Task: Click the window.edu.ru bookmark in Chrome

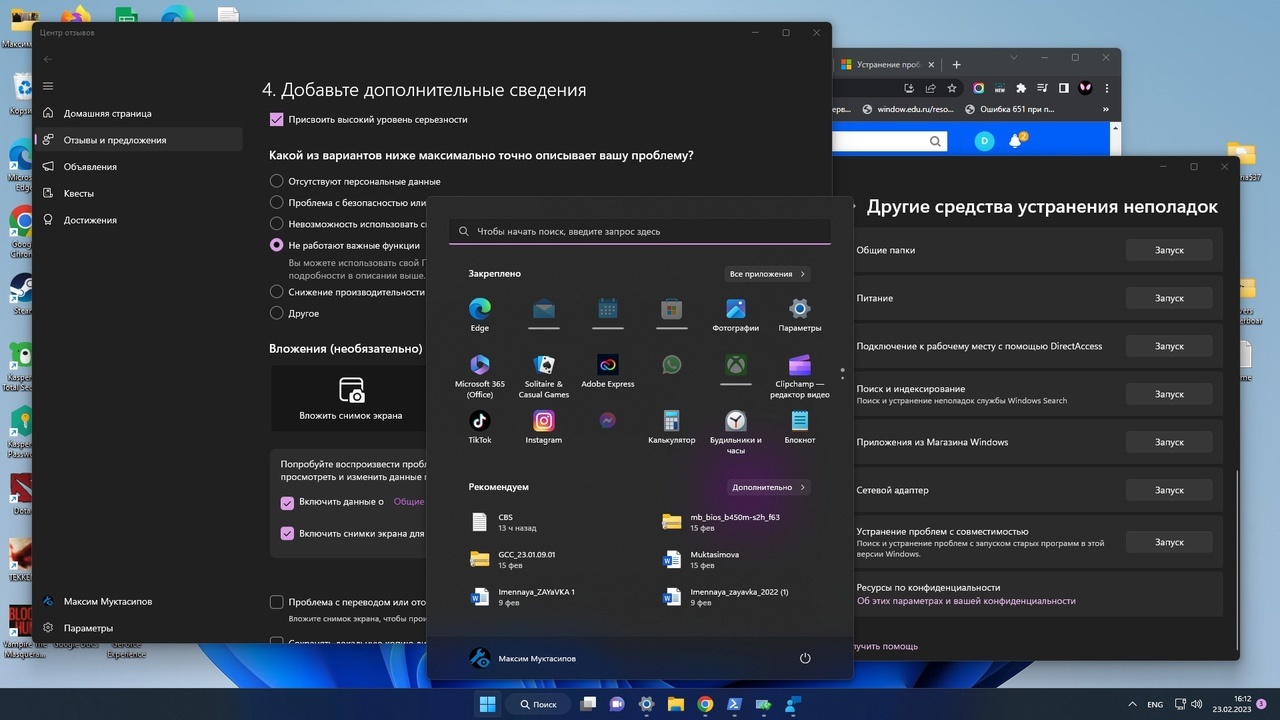Action: click(907, 109)
